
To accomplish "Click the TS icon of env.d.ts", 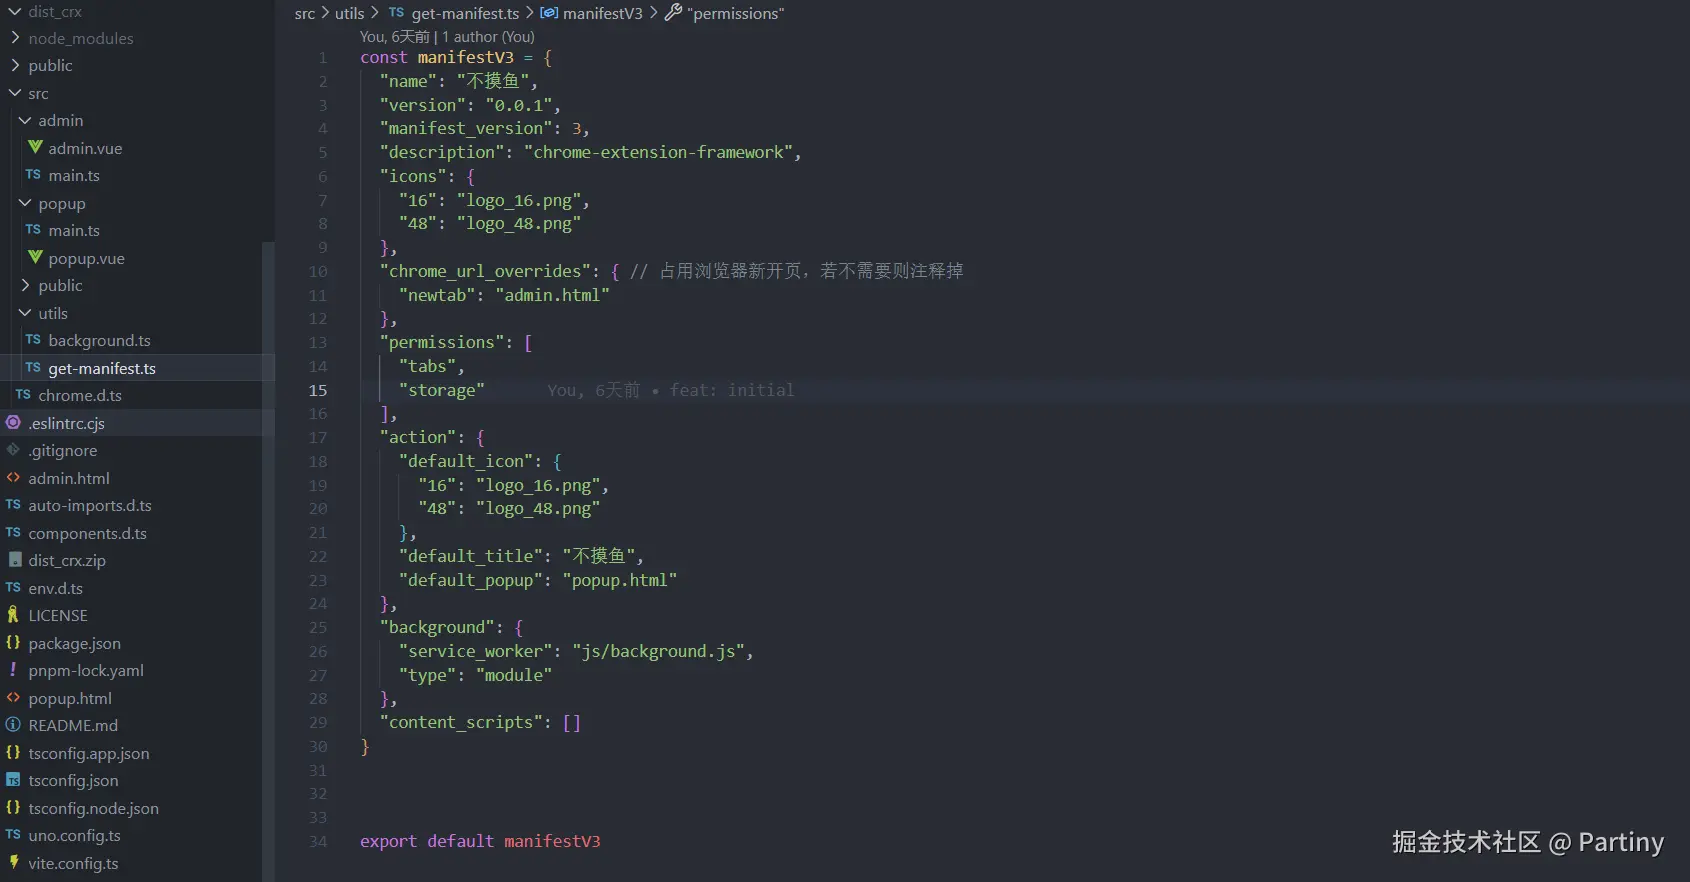I will pos(13,588).
